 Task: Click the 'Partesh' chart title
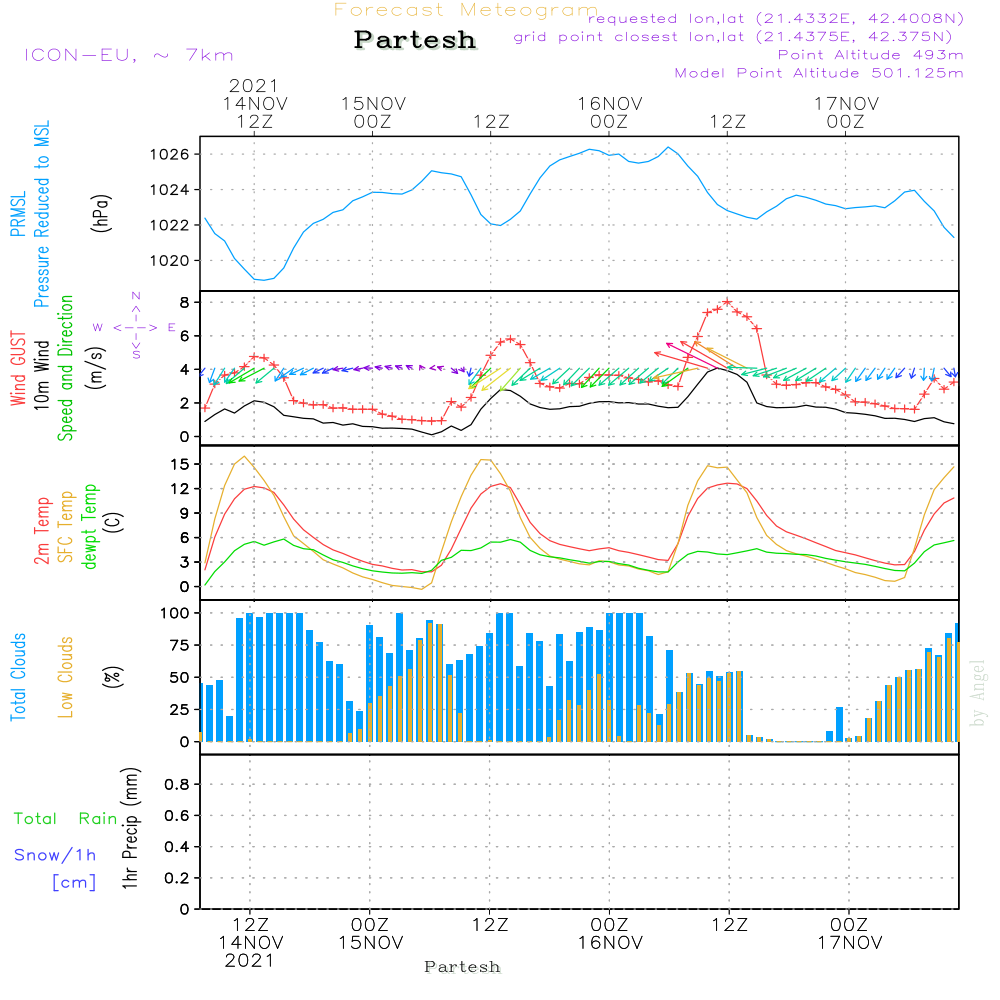[415, 40]
